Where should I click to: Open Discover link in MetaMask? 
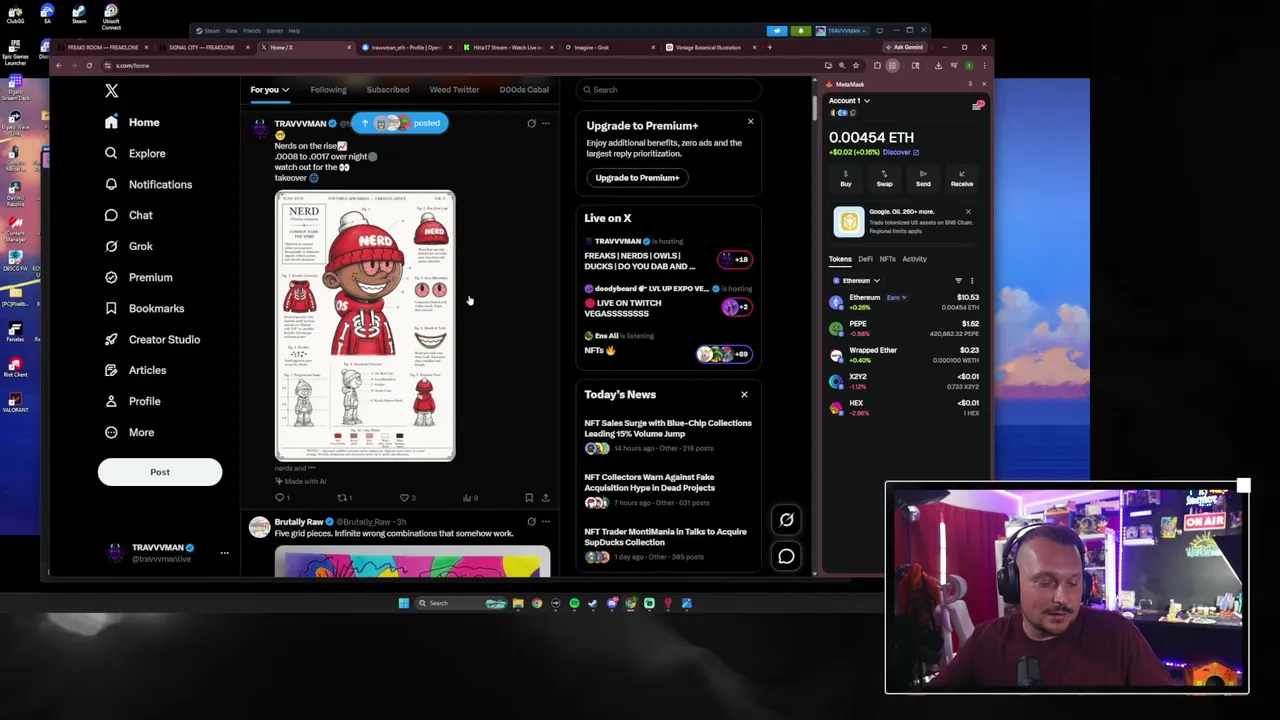coord(900,152)
